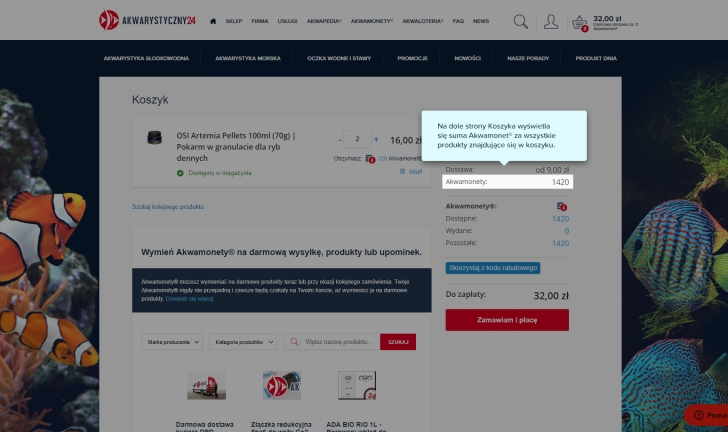Open the Nasze Porady section

click(528, 59)
